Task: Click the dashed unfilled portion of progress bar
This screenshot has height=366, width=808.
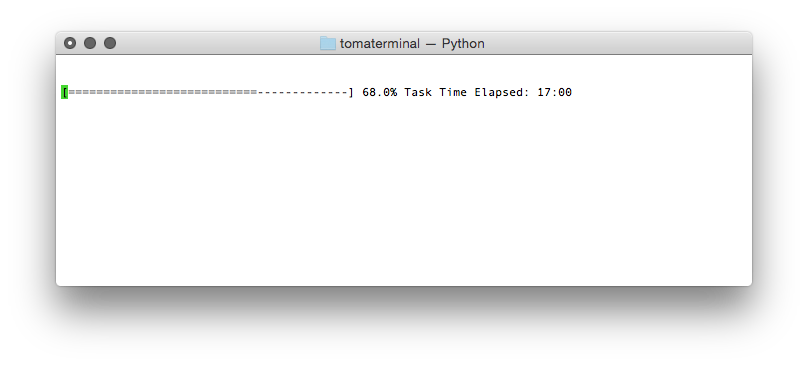Action: pyautogui.click(x=302, y=92)
